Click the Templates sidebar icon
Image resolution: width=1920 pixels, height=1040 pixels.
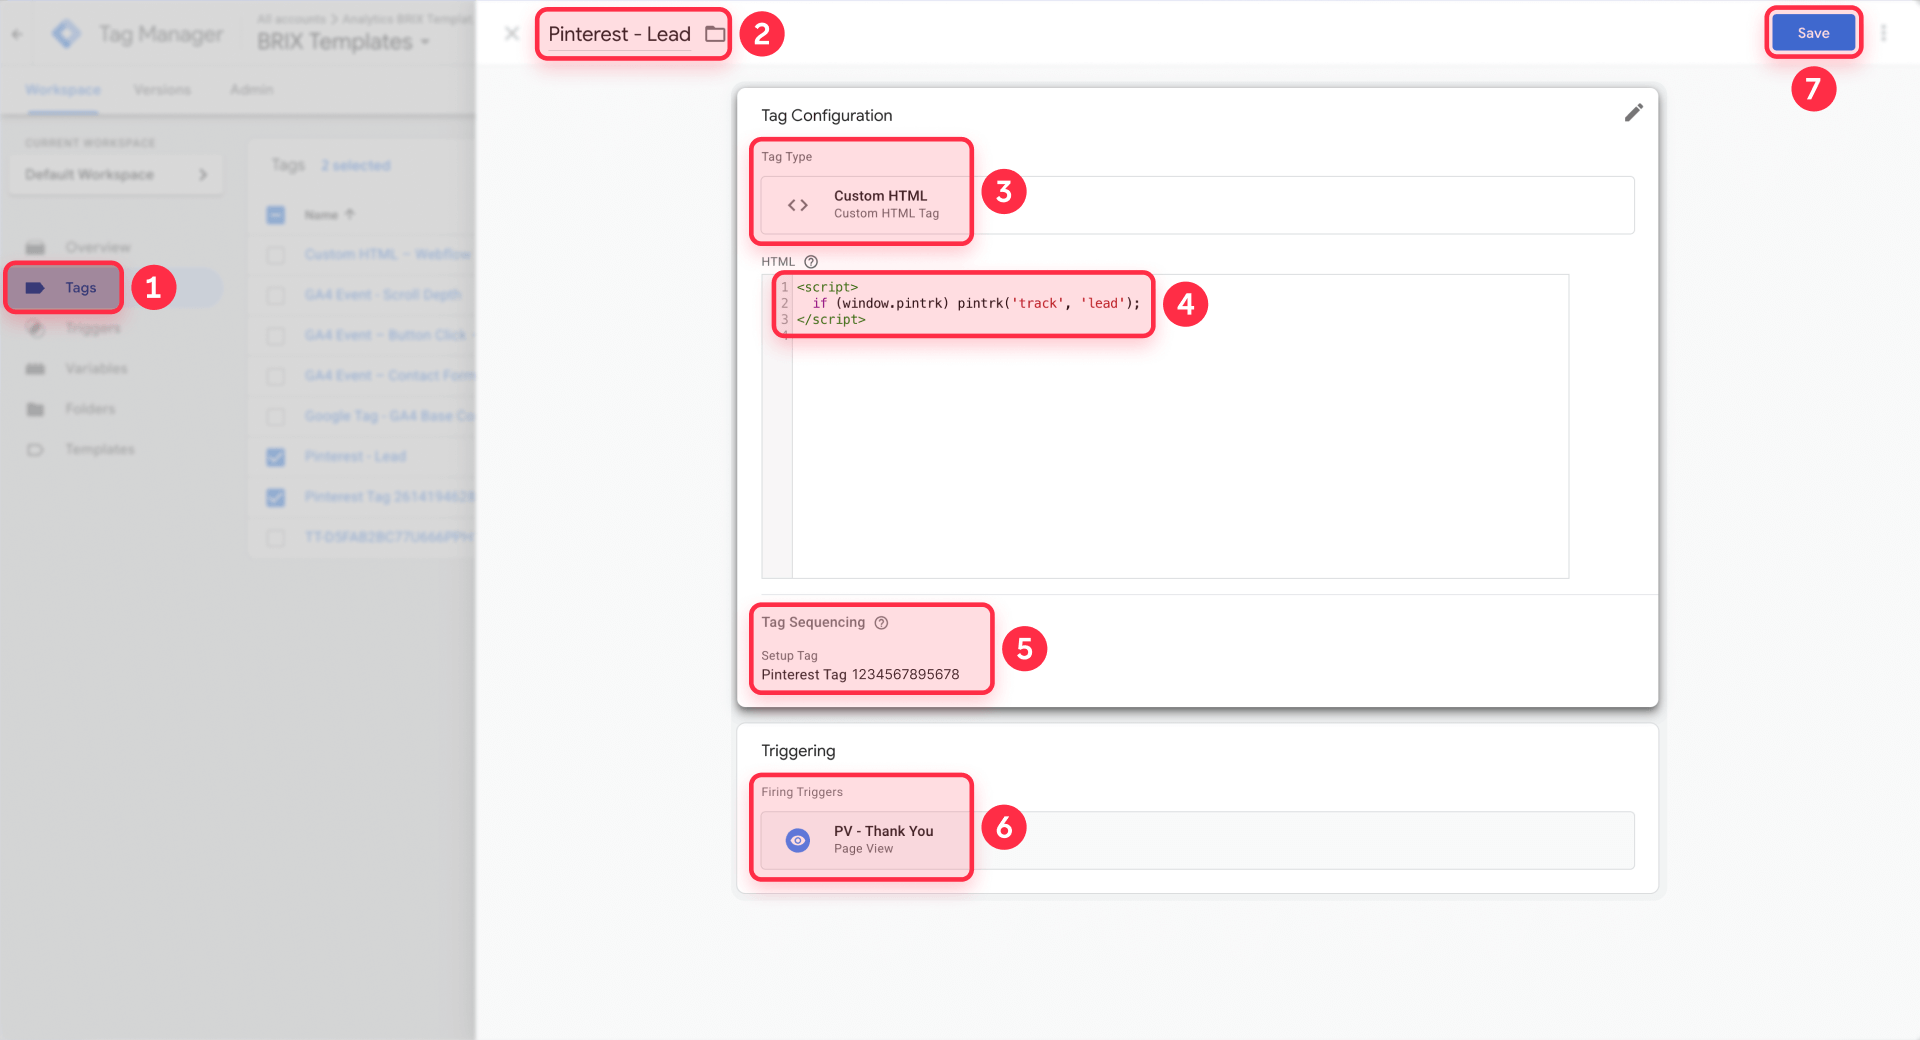point(35,450)
